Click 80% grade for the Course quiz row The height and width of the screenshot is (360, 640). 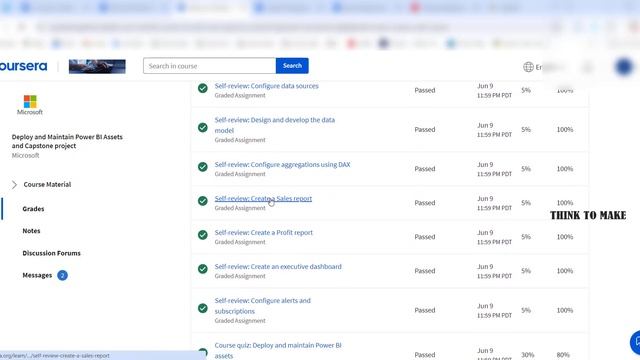tap(563, 355)
